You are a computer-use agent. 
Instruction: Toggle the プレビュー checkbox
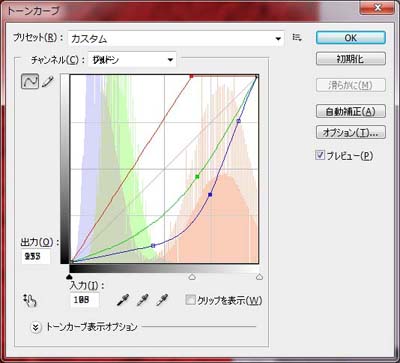[x=320, y=155]
